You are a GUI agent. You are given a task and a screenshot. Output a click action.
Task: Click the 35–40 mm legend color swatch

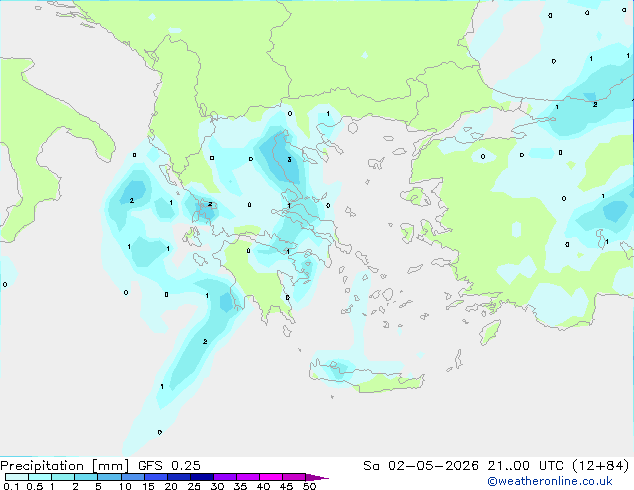point(248,477)
